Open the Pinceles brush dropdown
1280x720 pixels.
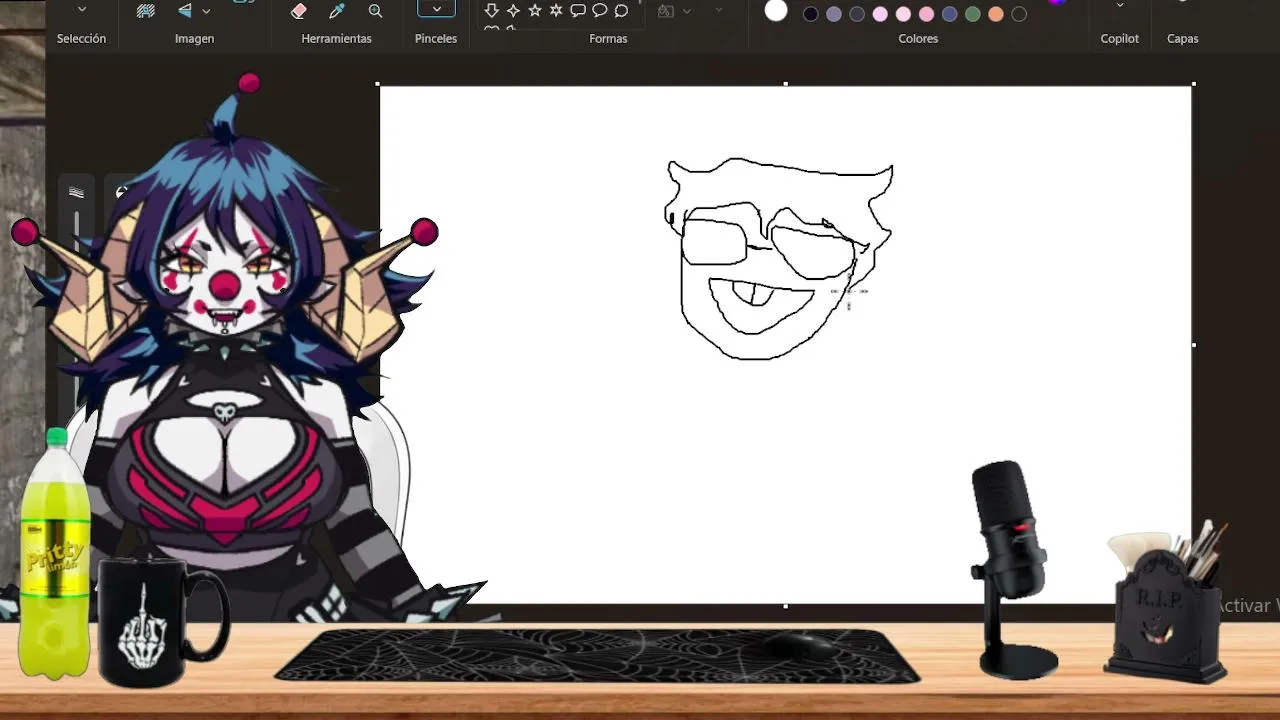436,9
